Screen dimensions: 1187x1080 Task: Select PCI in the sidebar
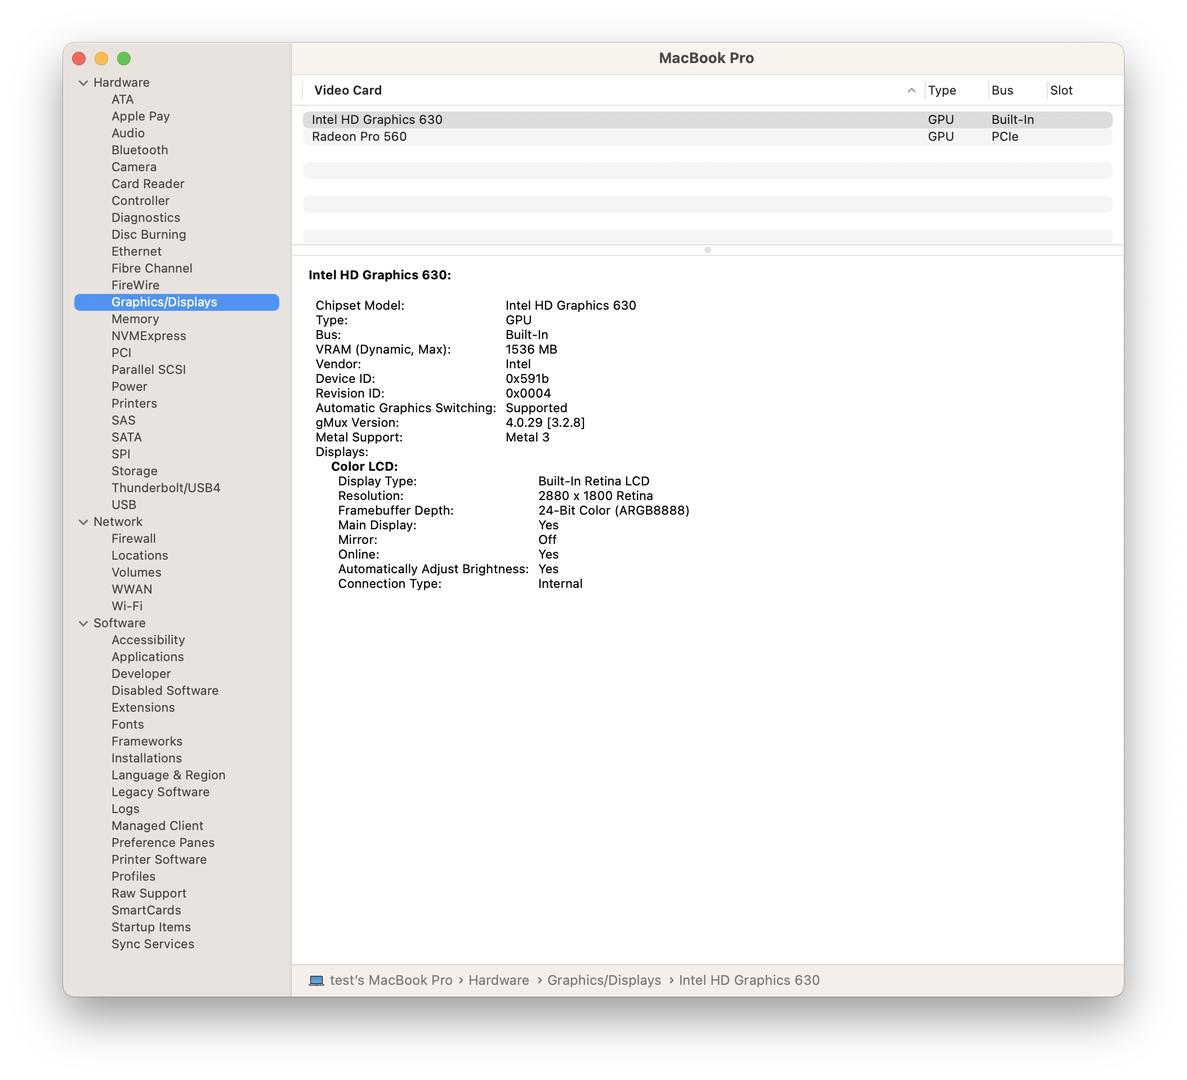(x=121, y=353)
